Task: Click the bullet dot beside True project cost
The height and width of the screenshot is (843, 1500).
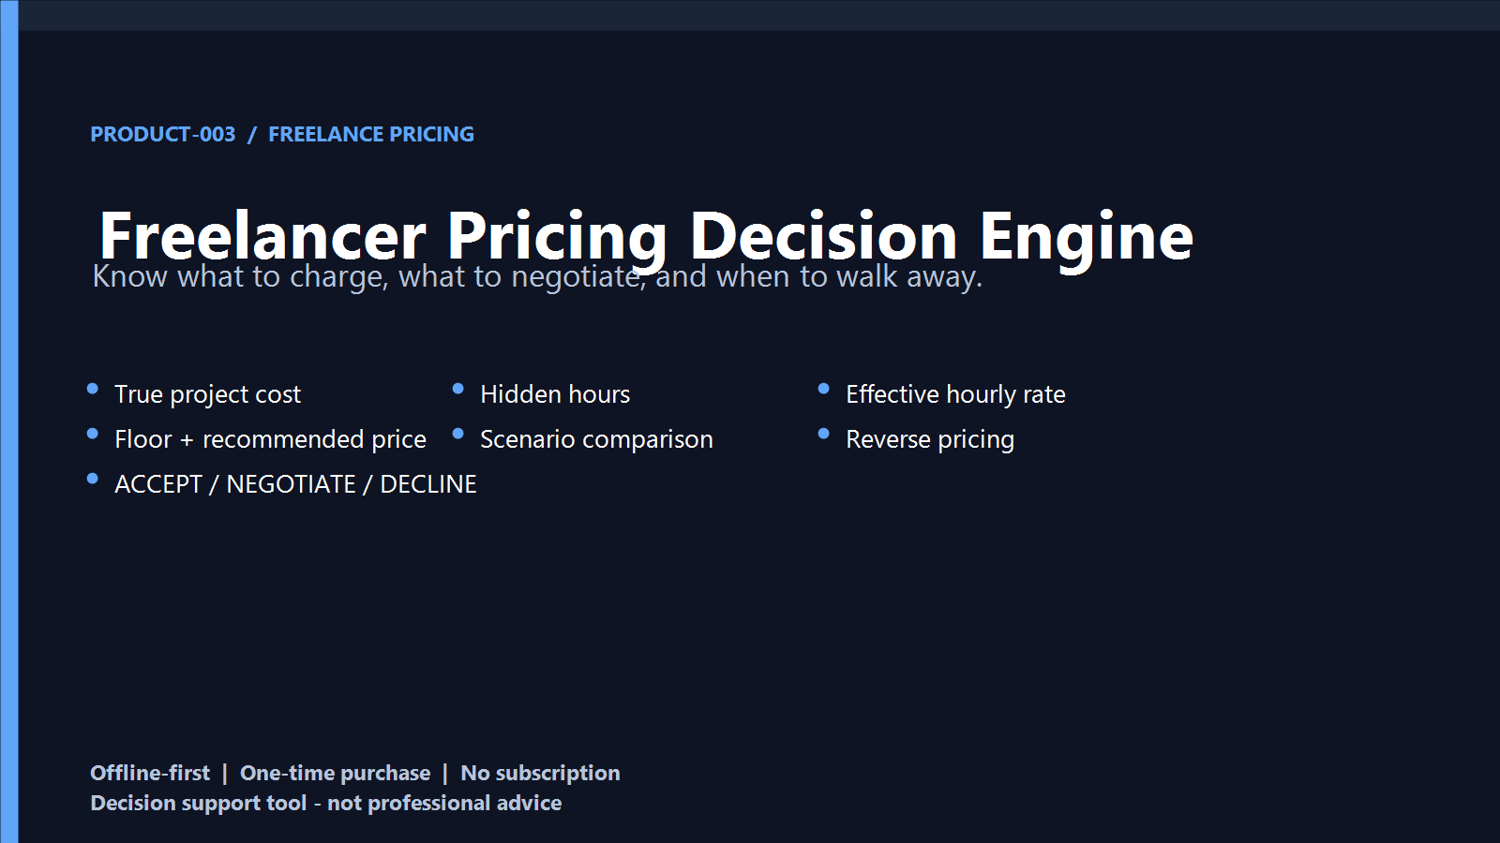Action: point(93,389)
